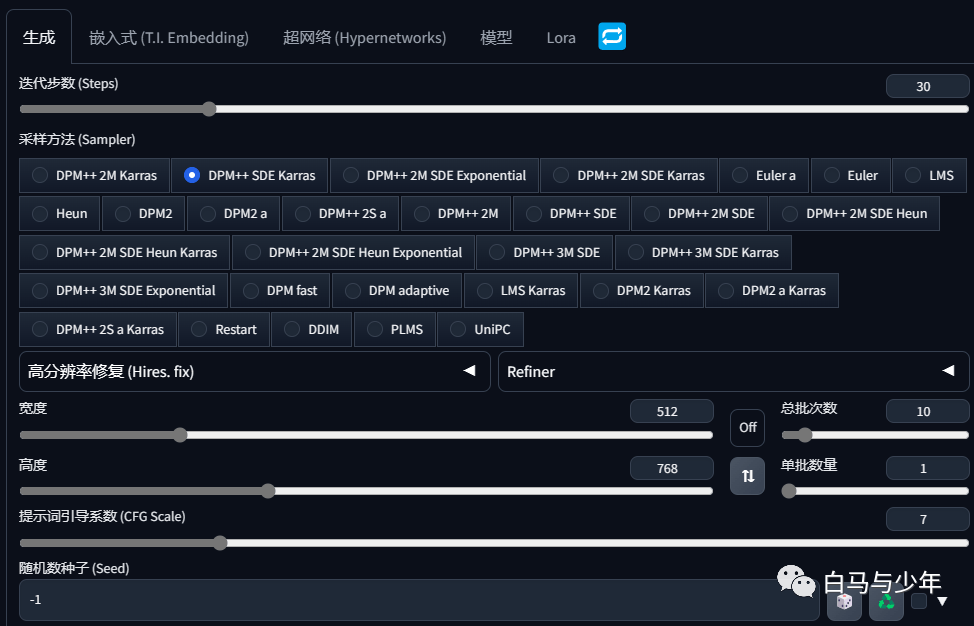Screen dimensions: 974x626
Task: Click the Seed input field
Action: click(419, 599)
